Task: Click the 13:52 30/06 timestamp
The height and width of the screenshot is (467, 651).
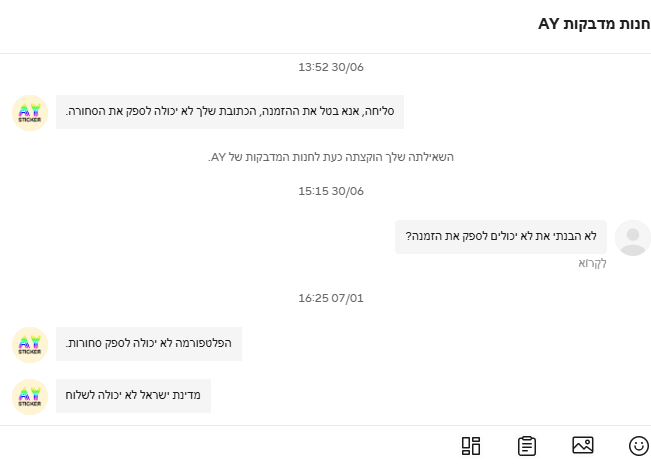Action: coord(331,67)
